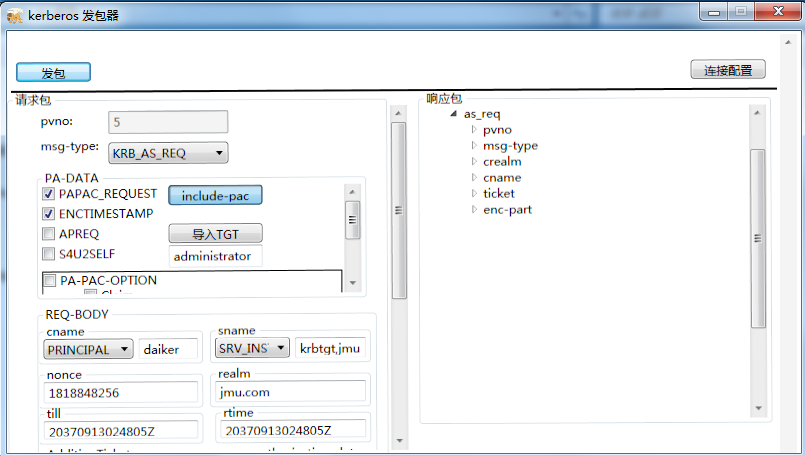Click PA-DATA scrollbar up arrow
The height and width of the screenshot is (456, 805).
(x=352, y=192)
